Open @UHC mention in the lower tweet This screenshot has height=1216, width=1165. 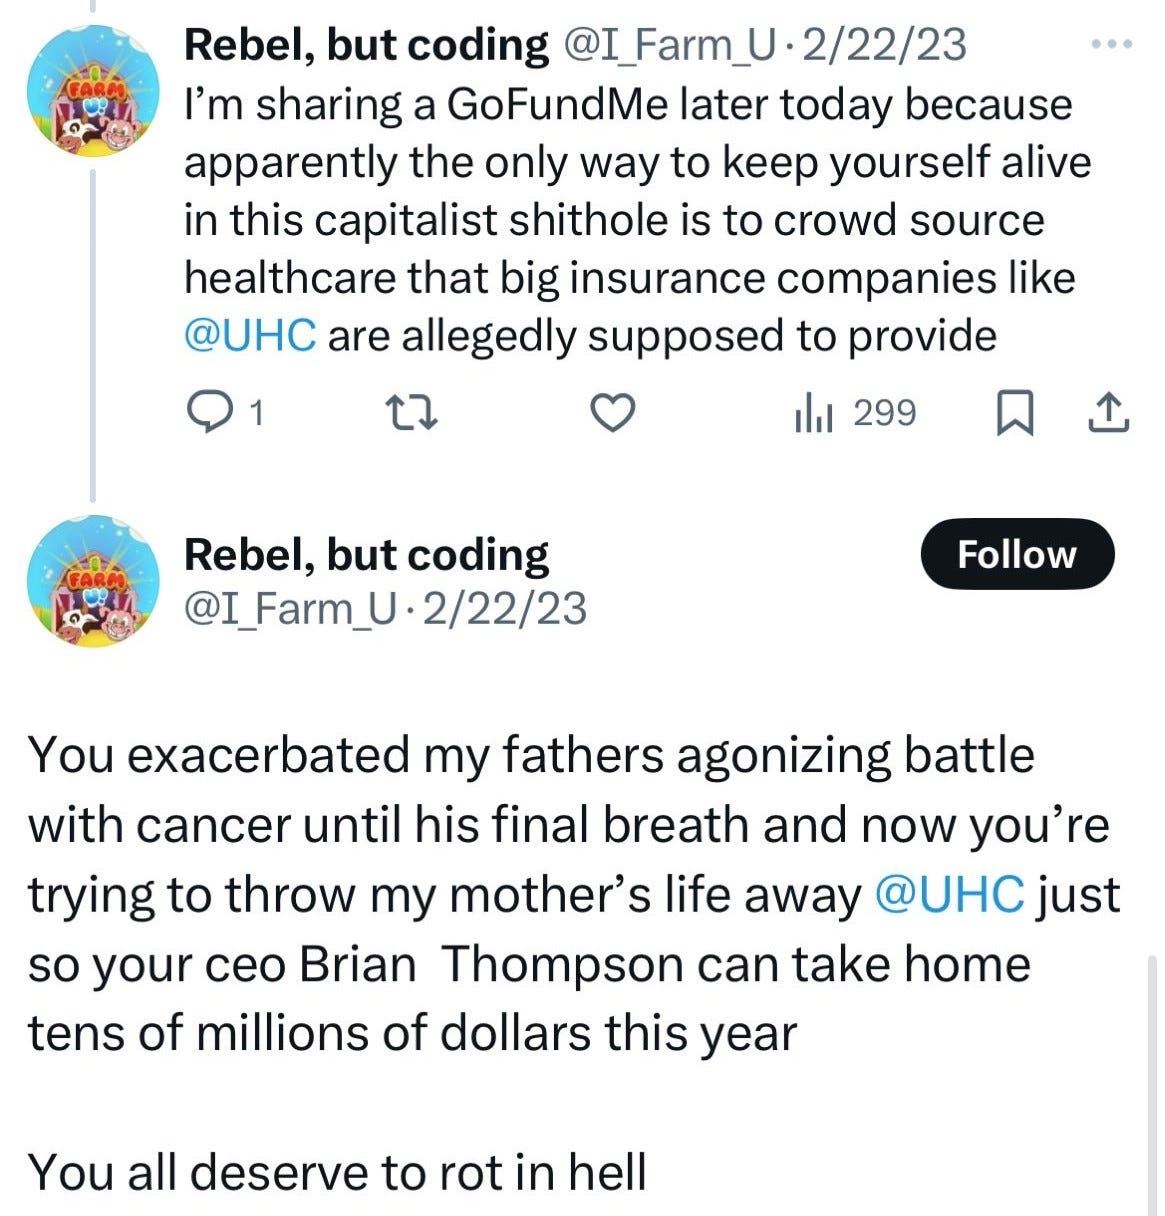[949, 895]
